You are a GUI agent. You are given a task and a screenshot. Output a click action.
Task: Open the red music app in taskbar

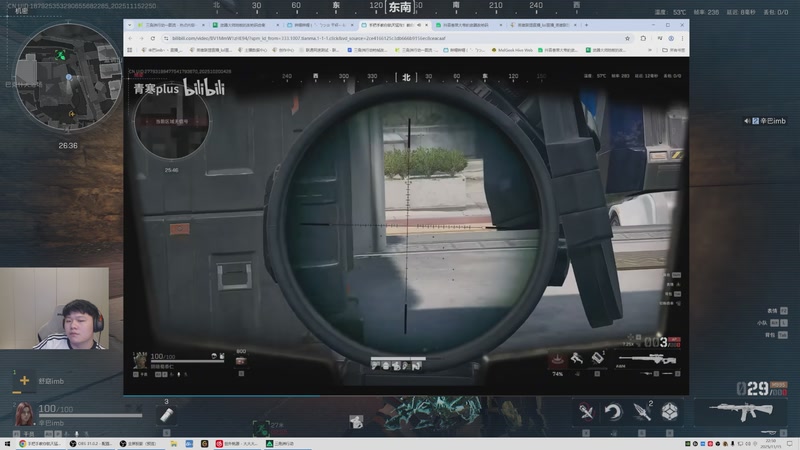[x=236, y=444]
